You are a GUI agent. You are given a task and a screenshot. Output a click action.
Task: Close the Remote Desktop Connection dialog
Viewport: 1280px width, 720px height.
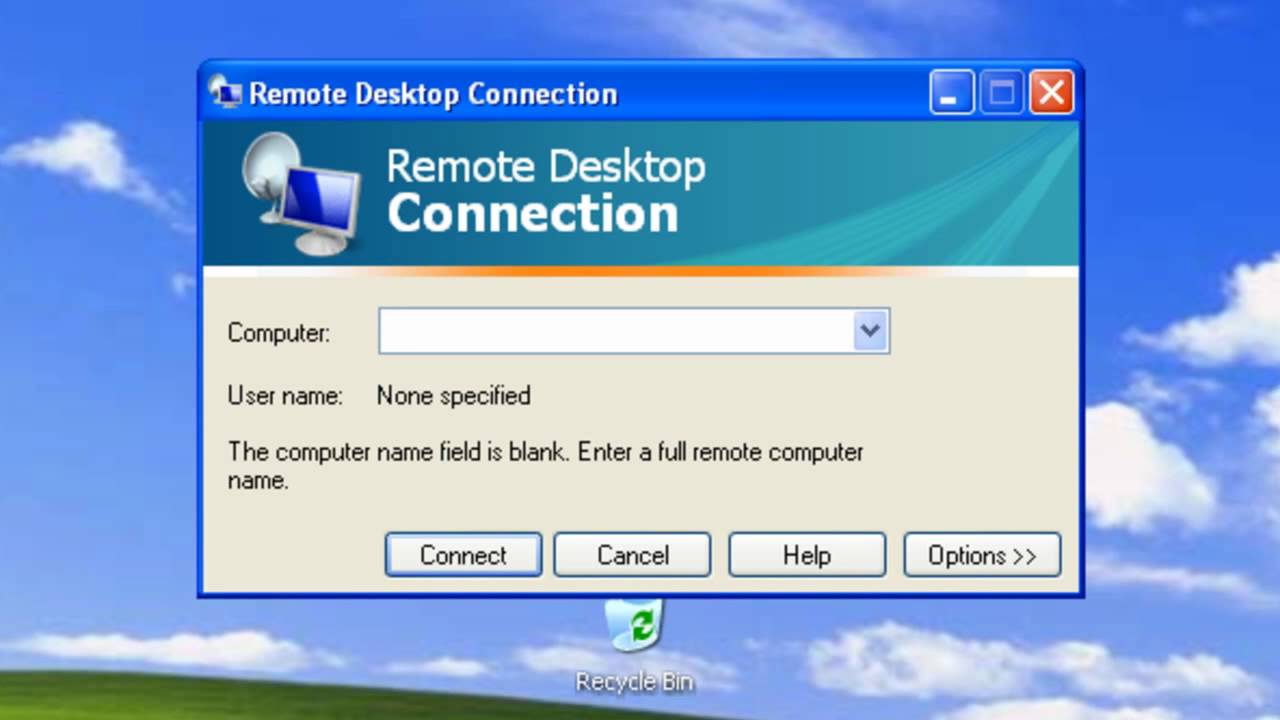point(1051,93)
